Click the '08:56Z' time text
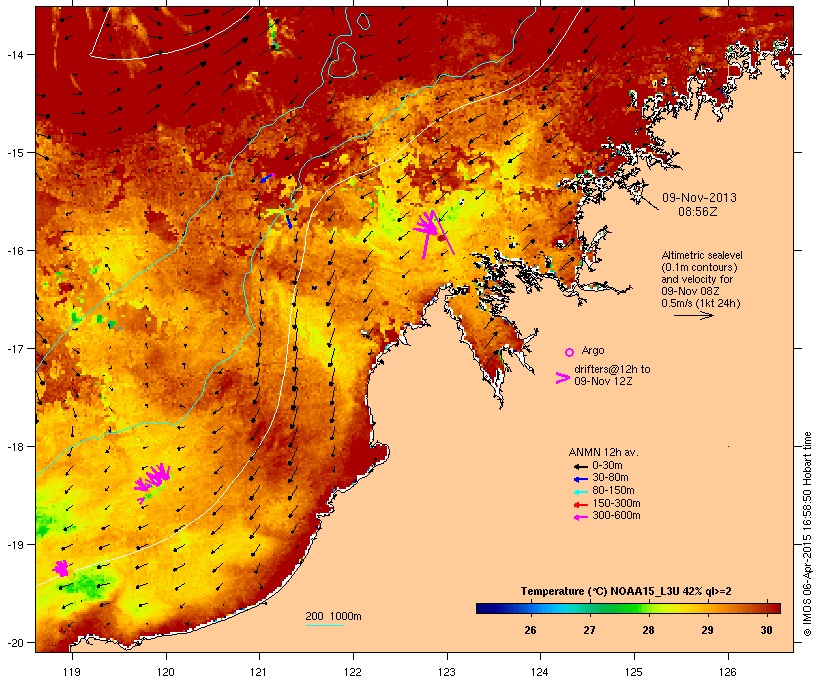Image resolution: width=820 pixels, height=680 pixels. tap(698, 212)
